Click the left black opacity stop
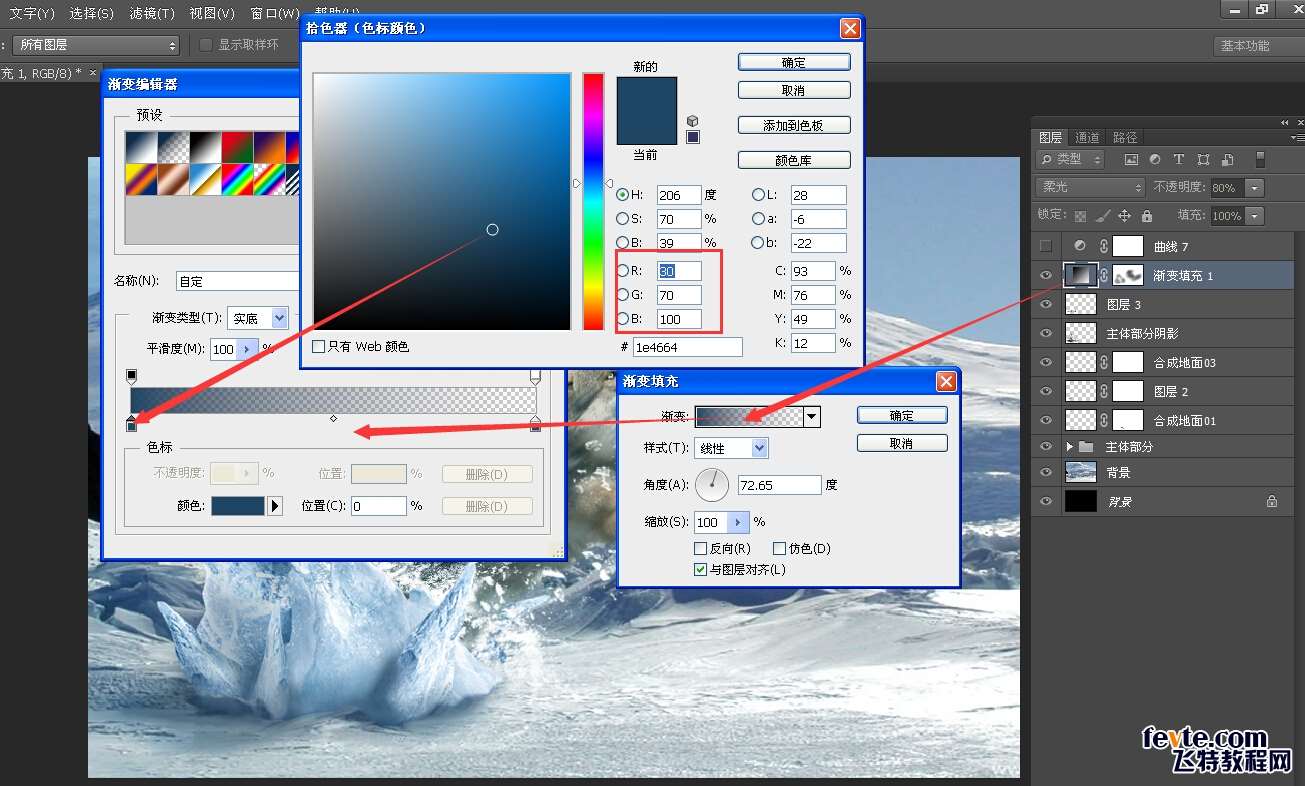 131,377
